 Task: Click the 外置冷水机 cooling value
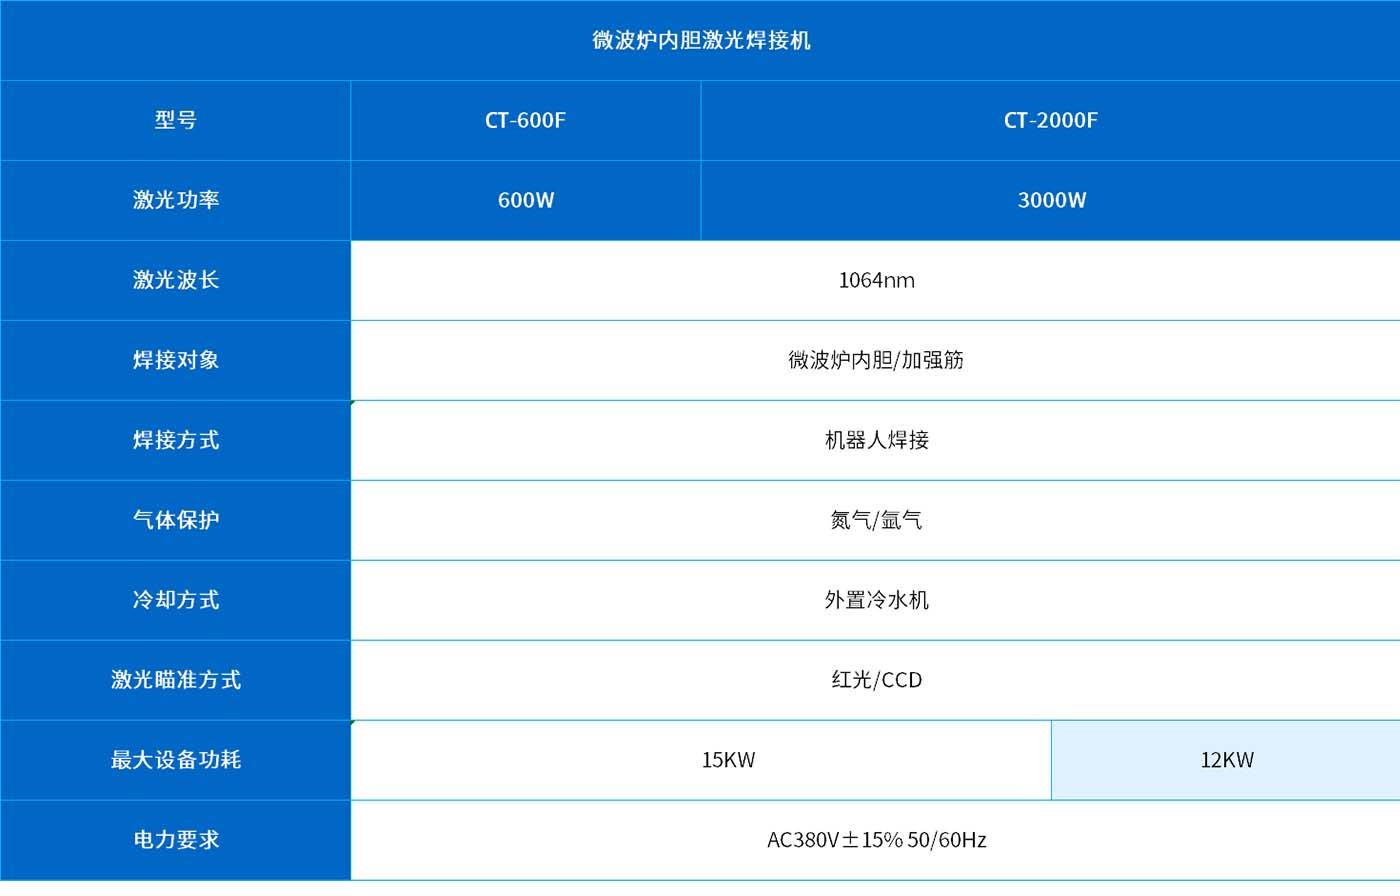[875, 600]
